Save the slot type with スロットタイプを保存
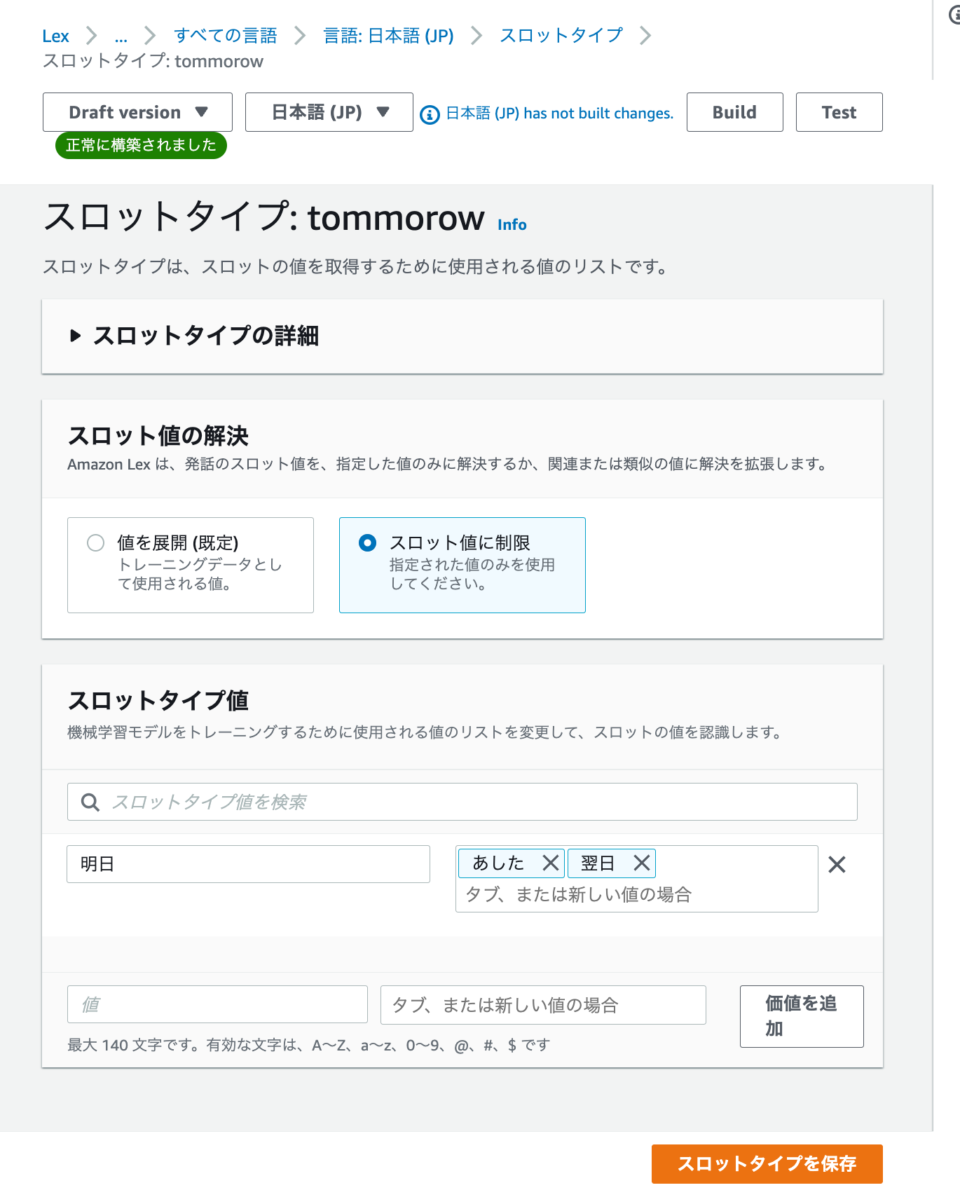 coord(766,1163)
